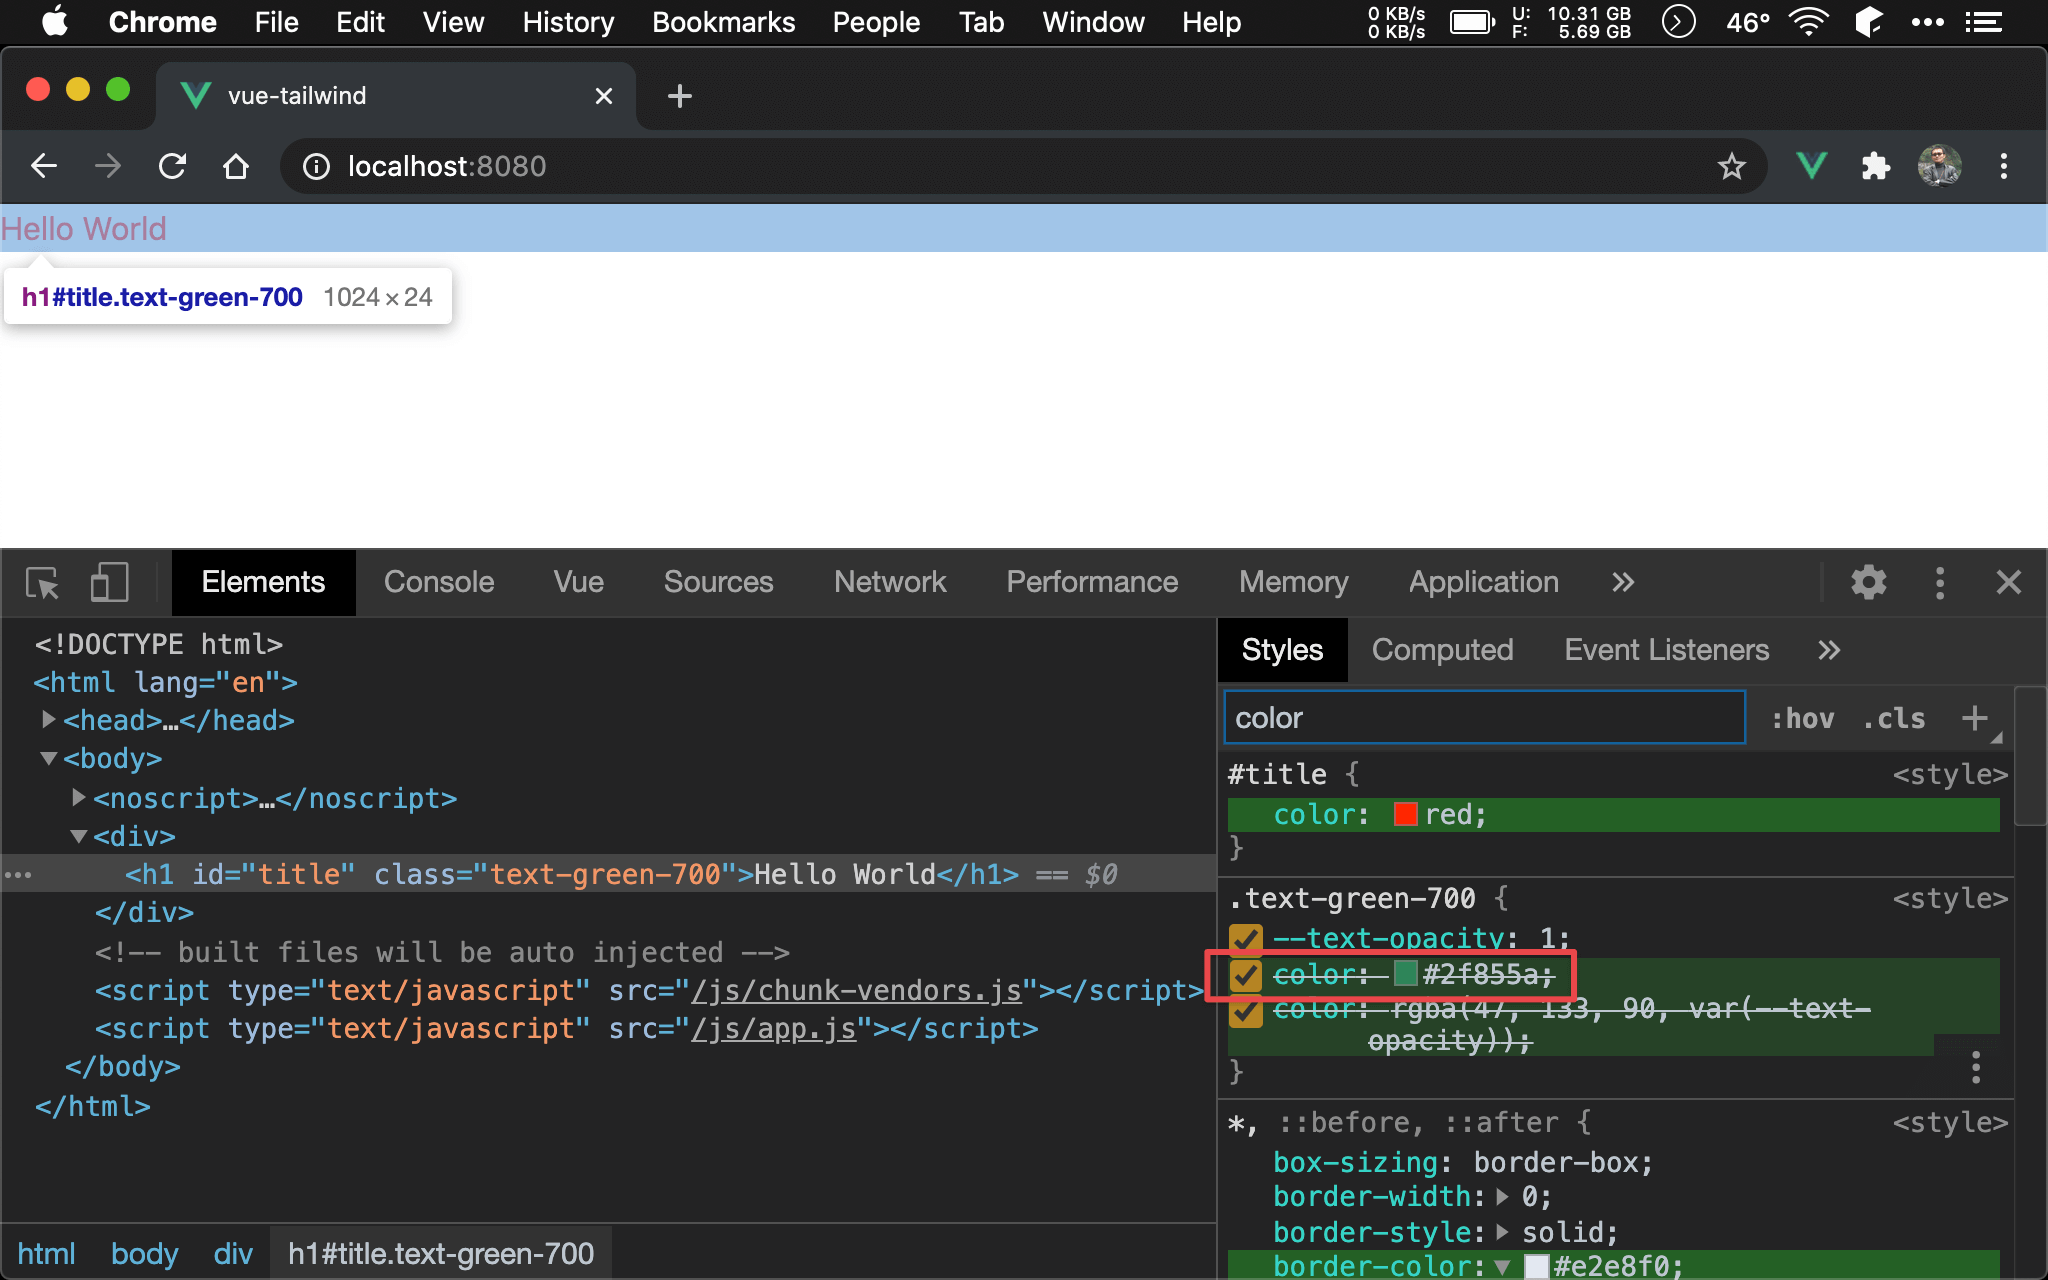Expand the noscript element node
Image resolution: width=2048 pixels, height=1280 pixels.
pyautogui.click(x=79, y=798)
